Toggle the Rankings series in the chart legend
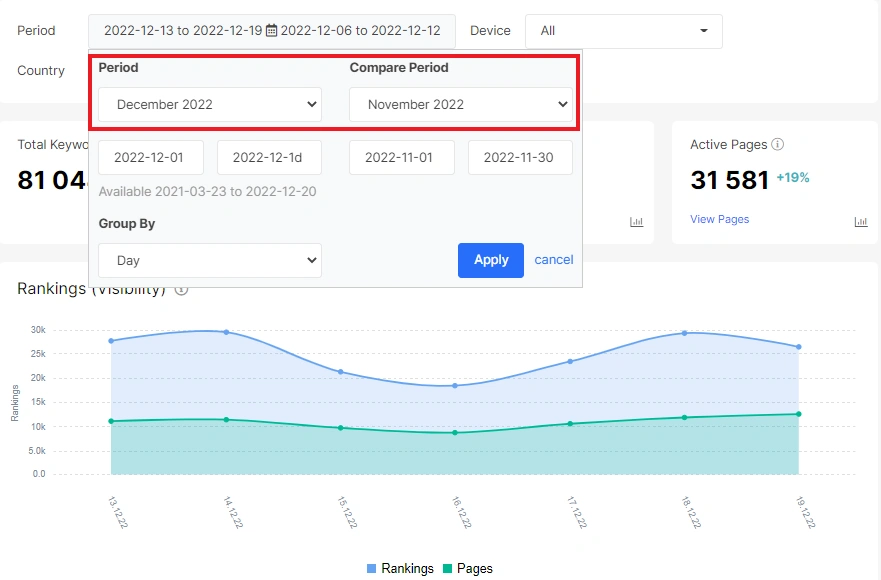 click(407, 567)
